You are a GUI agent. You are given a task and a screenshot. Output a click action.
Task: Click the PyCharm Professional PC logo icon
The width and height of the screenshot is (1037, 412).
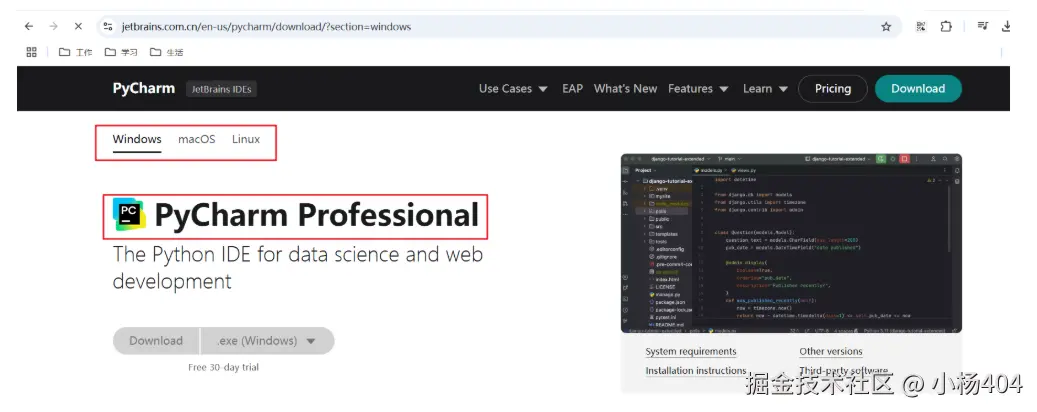129,214
